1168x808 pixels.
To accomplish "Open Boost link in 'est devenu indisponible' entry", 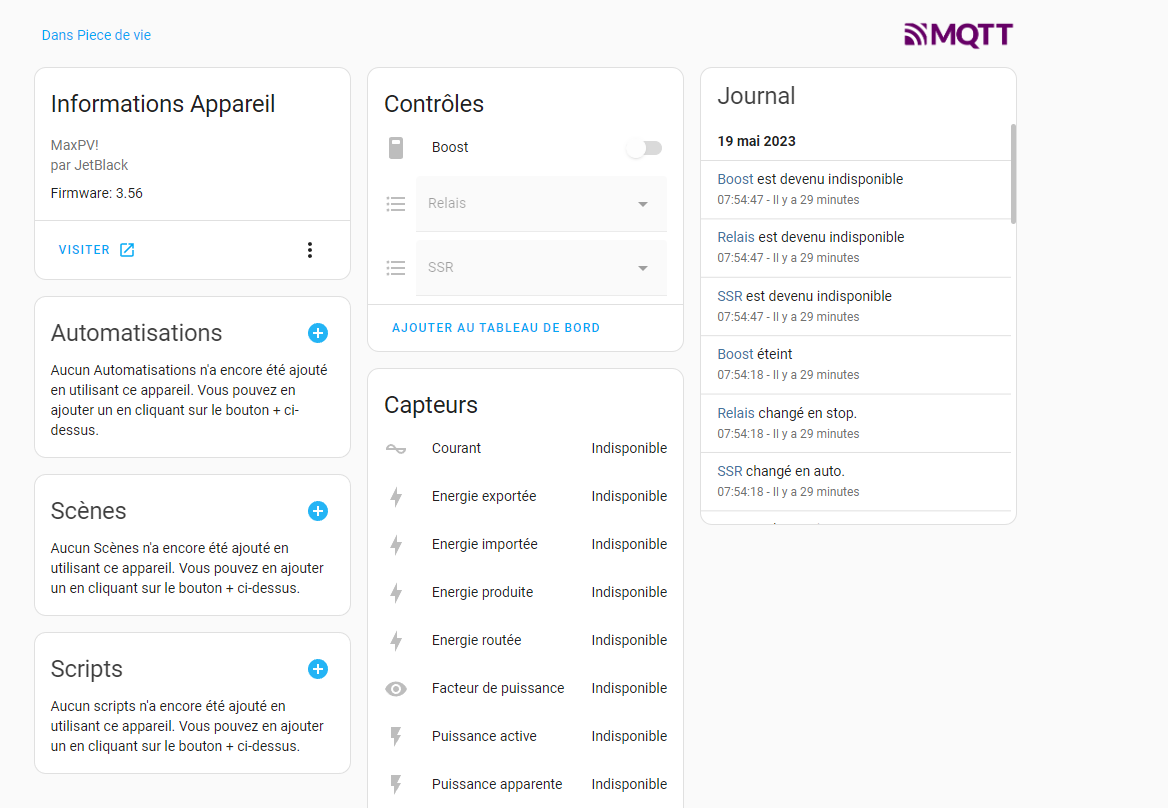I will (735, 179).
